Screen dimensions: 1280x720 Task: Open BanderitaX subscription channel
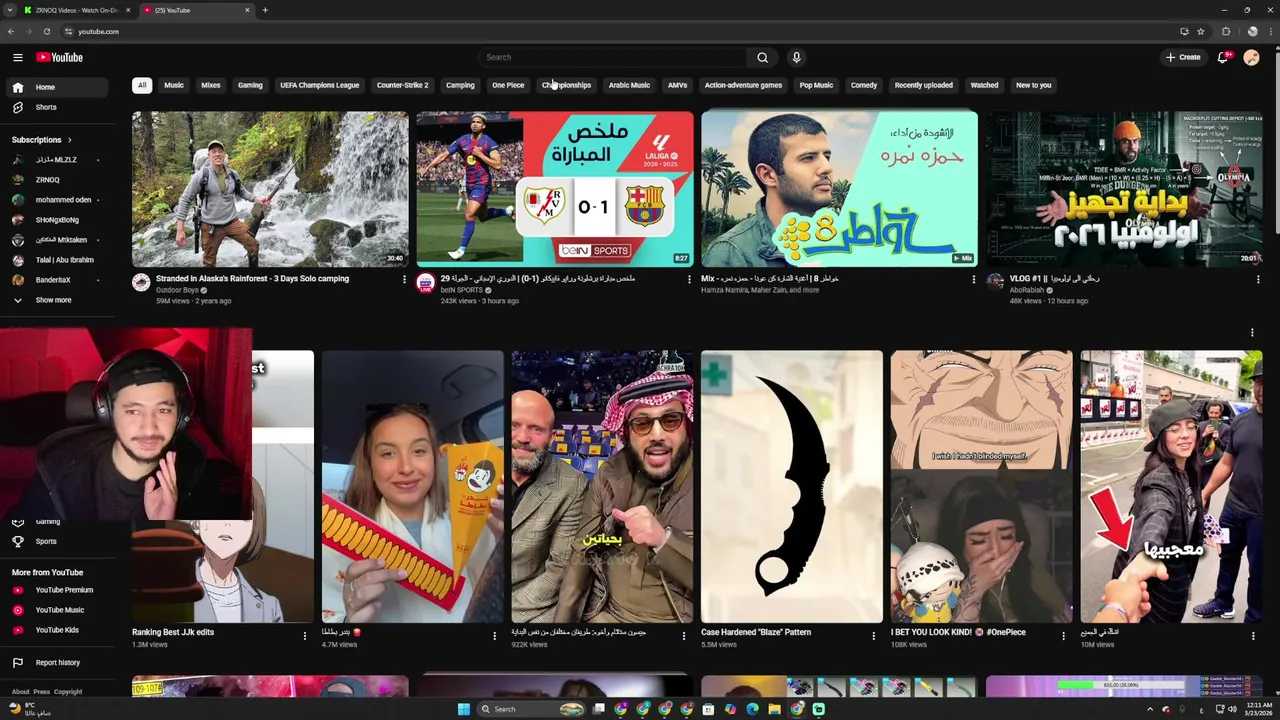(x=55, y=280)
